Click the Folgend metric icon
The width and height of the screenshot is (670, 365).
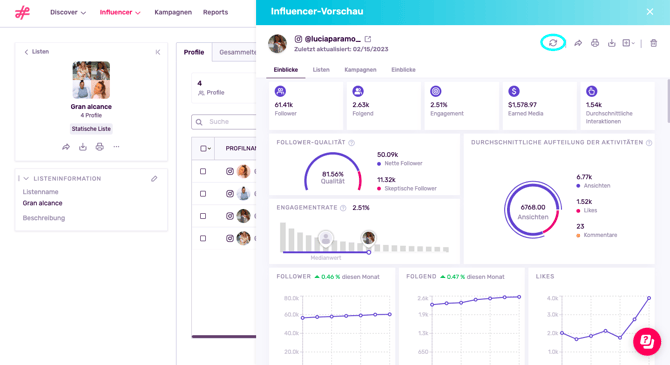click(358, 91)
